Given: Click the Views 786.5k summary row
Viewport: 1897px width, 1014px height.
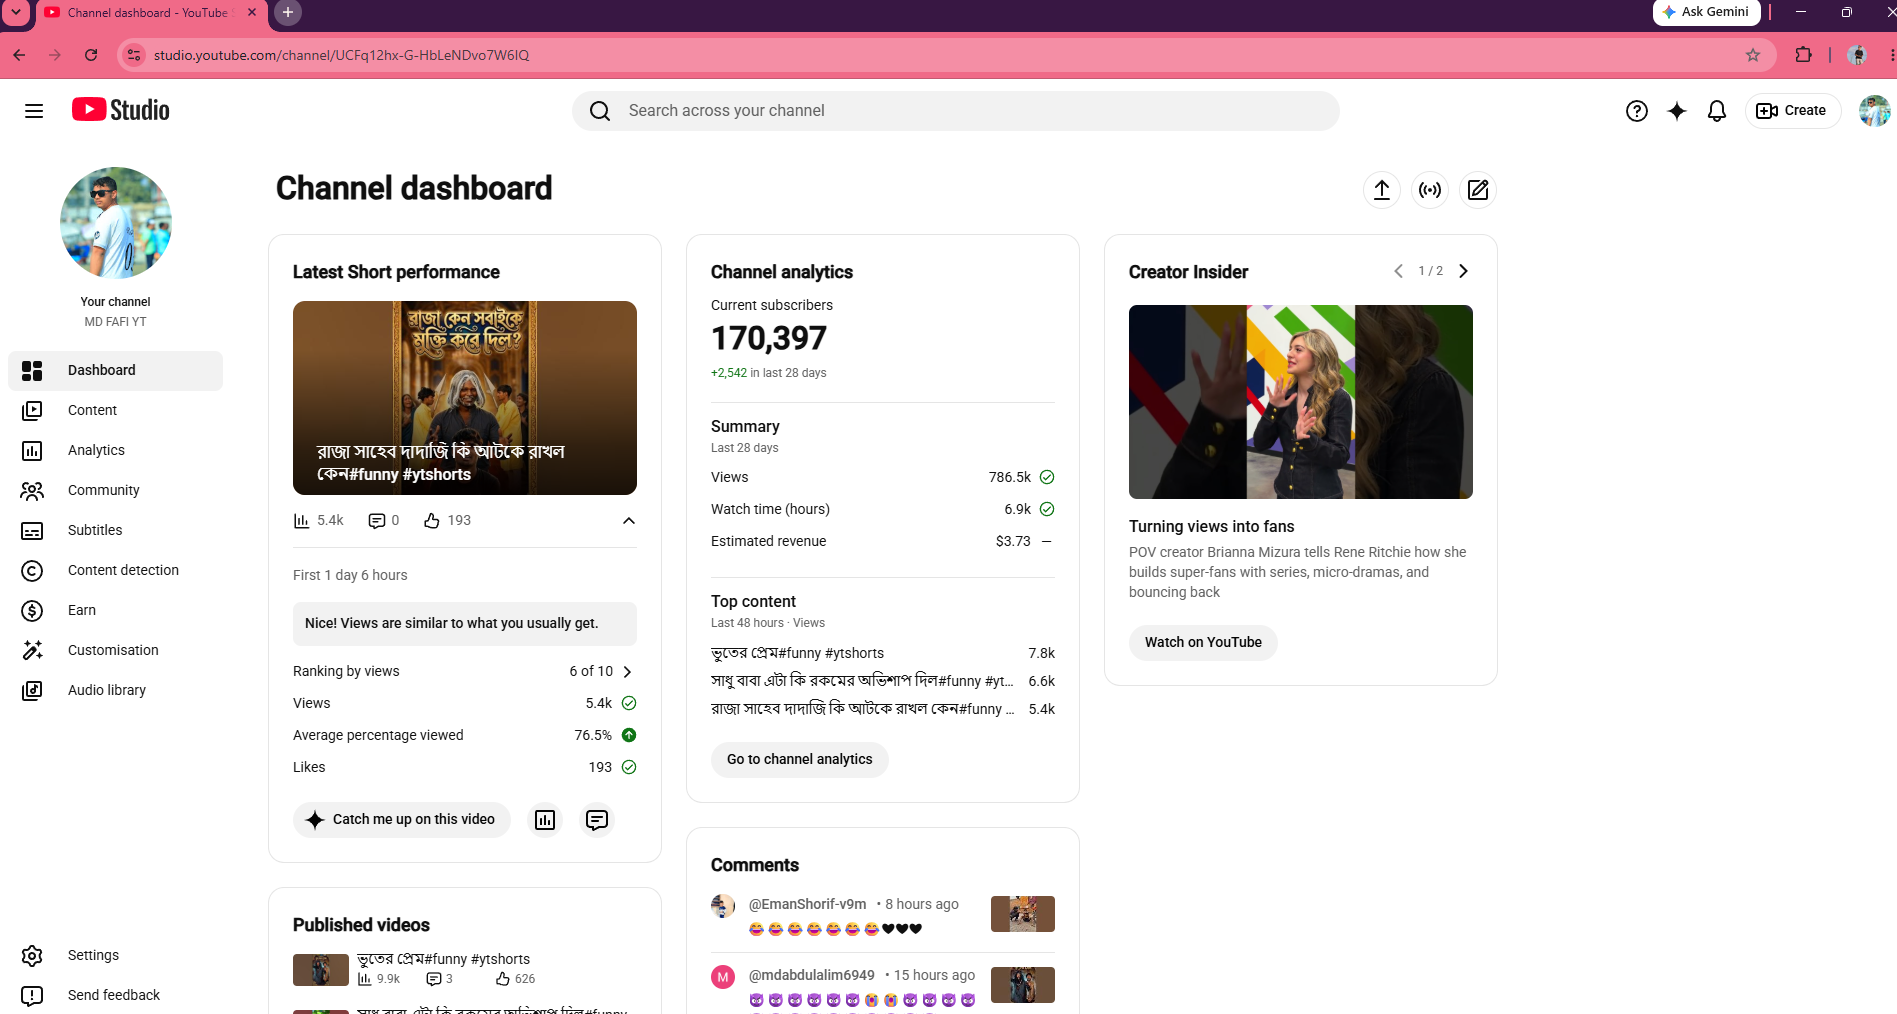Looking at the screenshot, I should pyautogui.click(x=883, y=478).
